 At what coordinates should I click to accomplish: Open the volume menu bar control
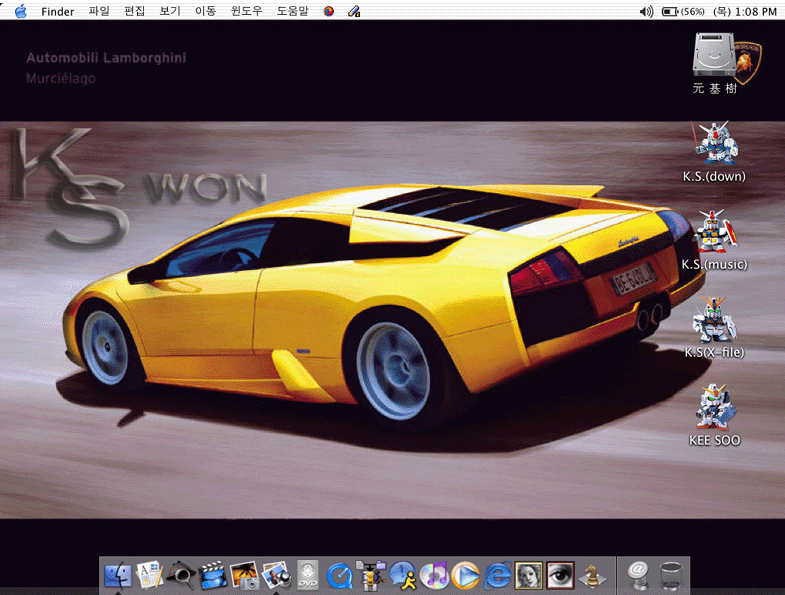pyautogui.click(x=645, y=11)
